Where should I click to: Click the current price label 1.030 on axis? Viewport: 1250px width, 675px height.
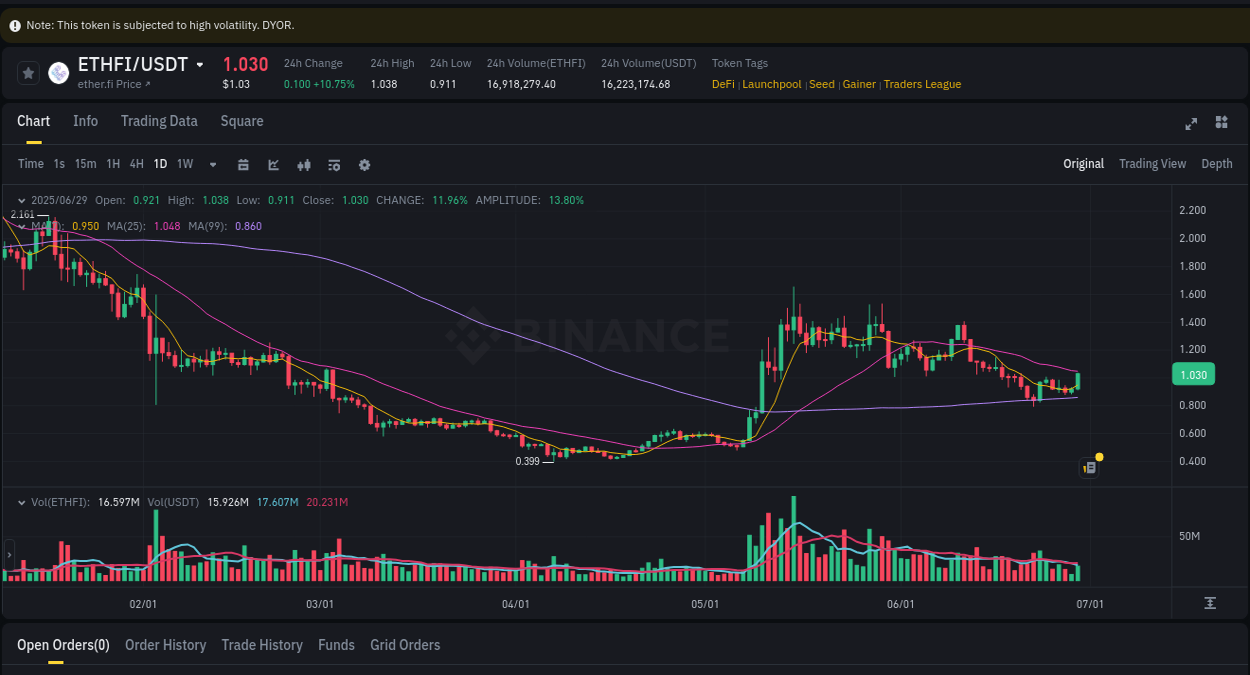coord(1193,375)
